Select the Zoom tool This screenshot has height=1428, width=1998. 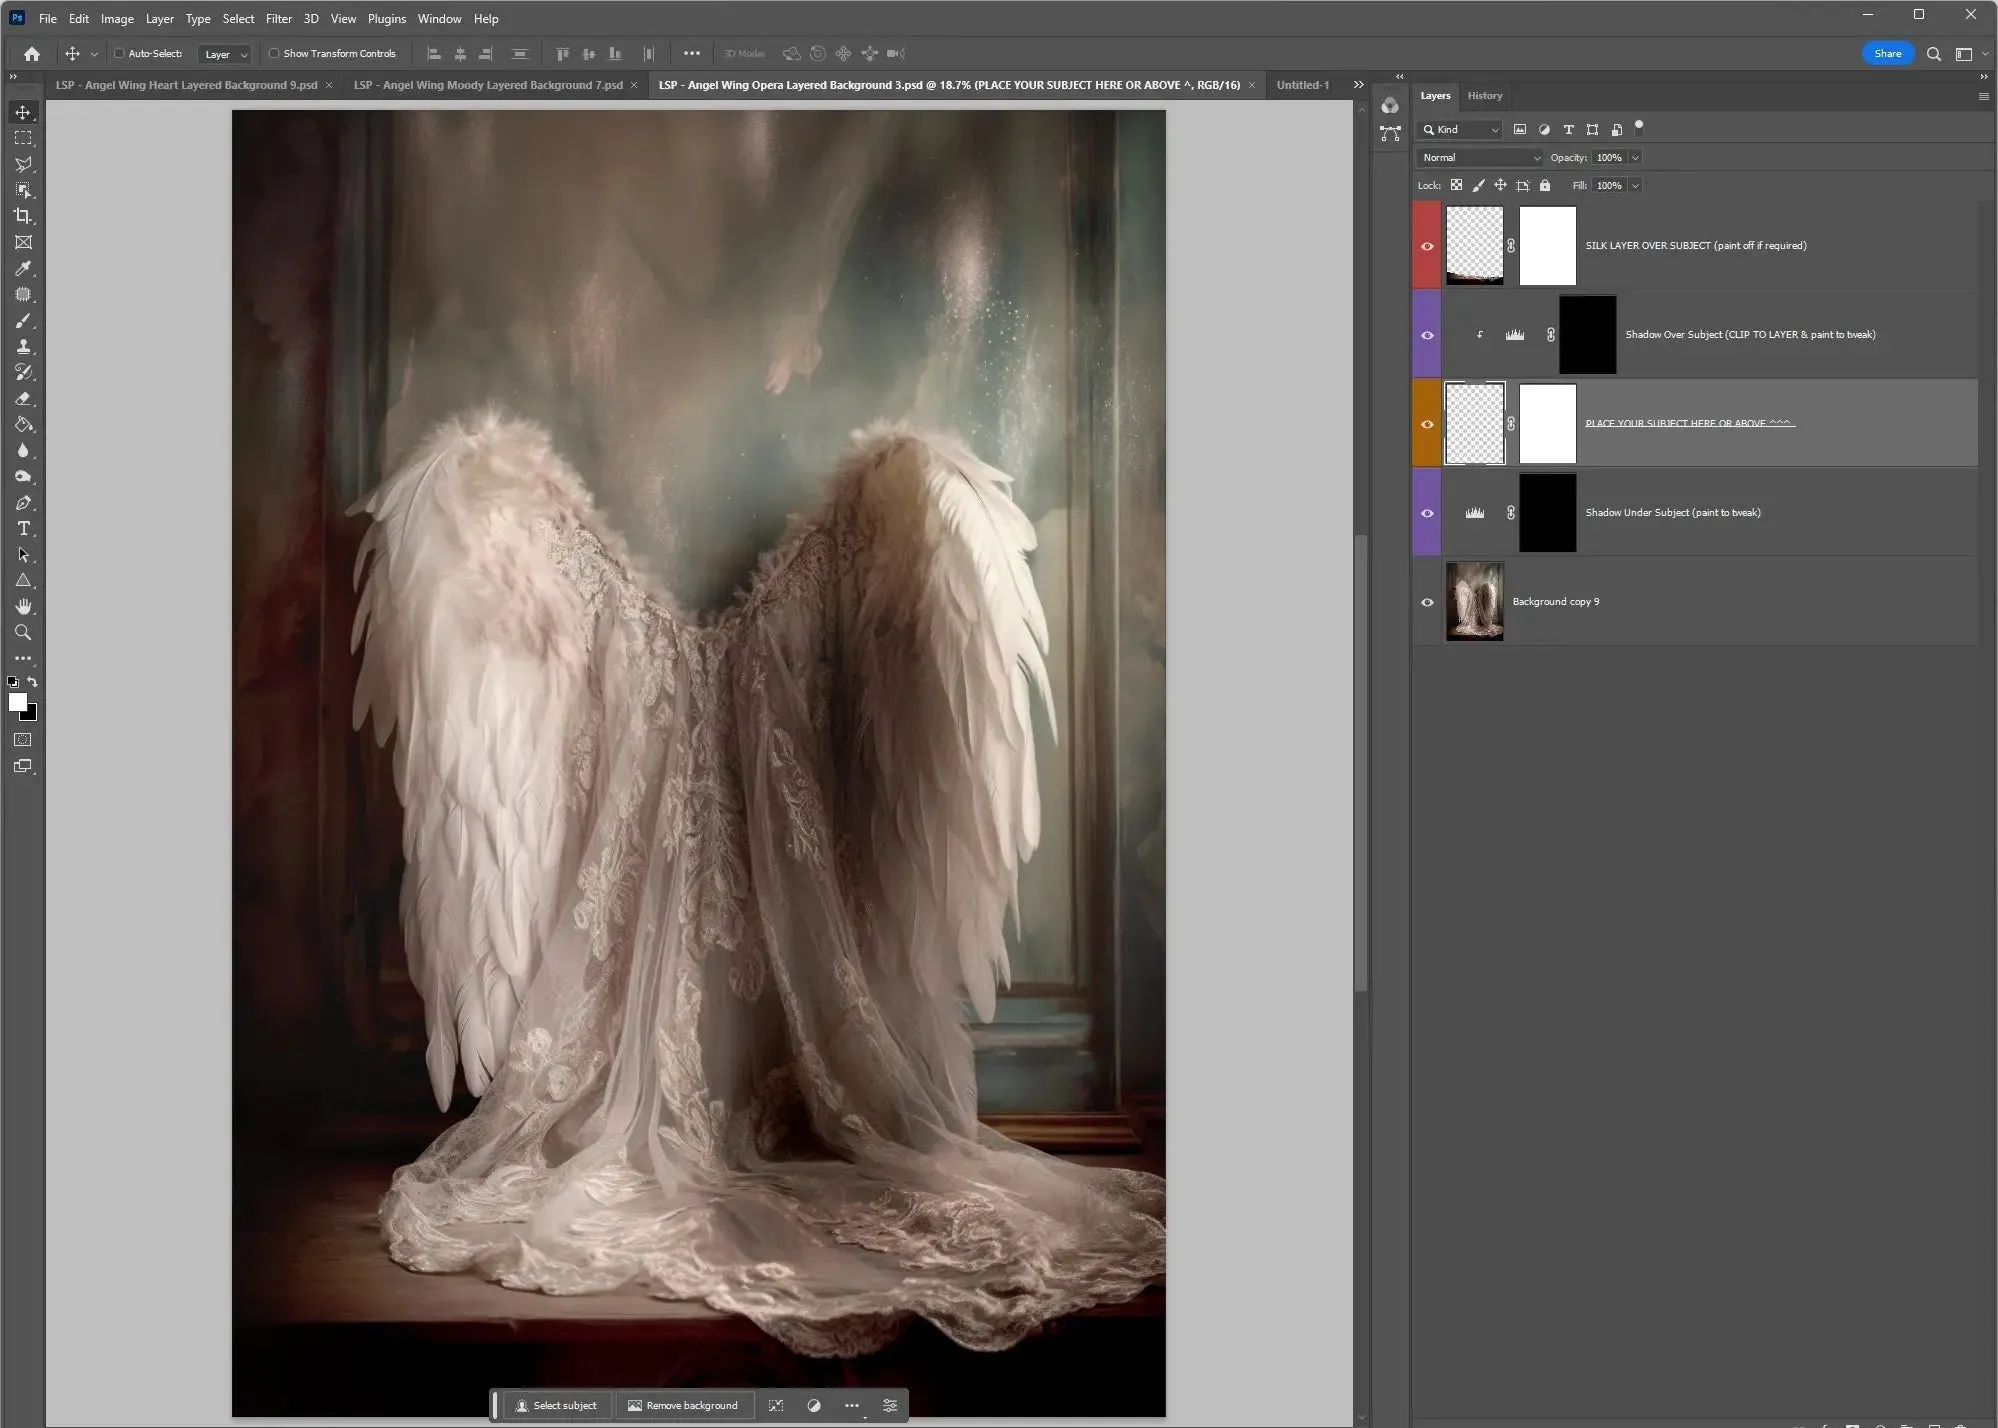point(23,632)
